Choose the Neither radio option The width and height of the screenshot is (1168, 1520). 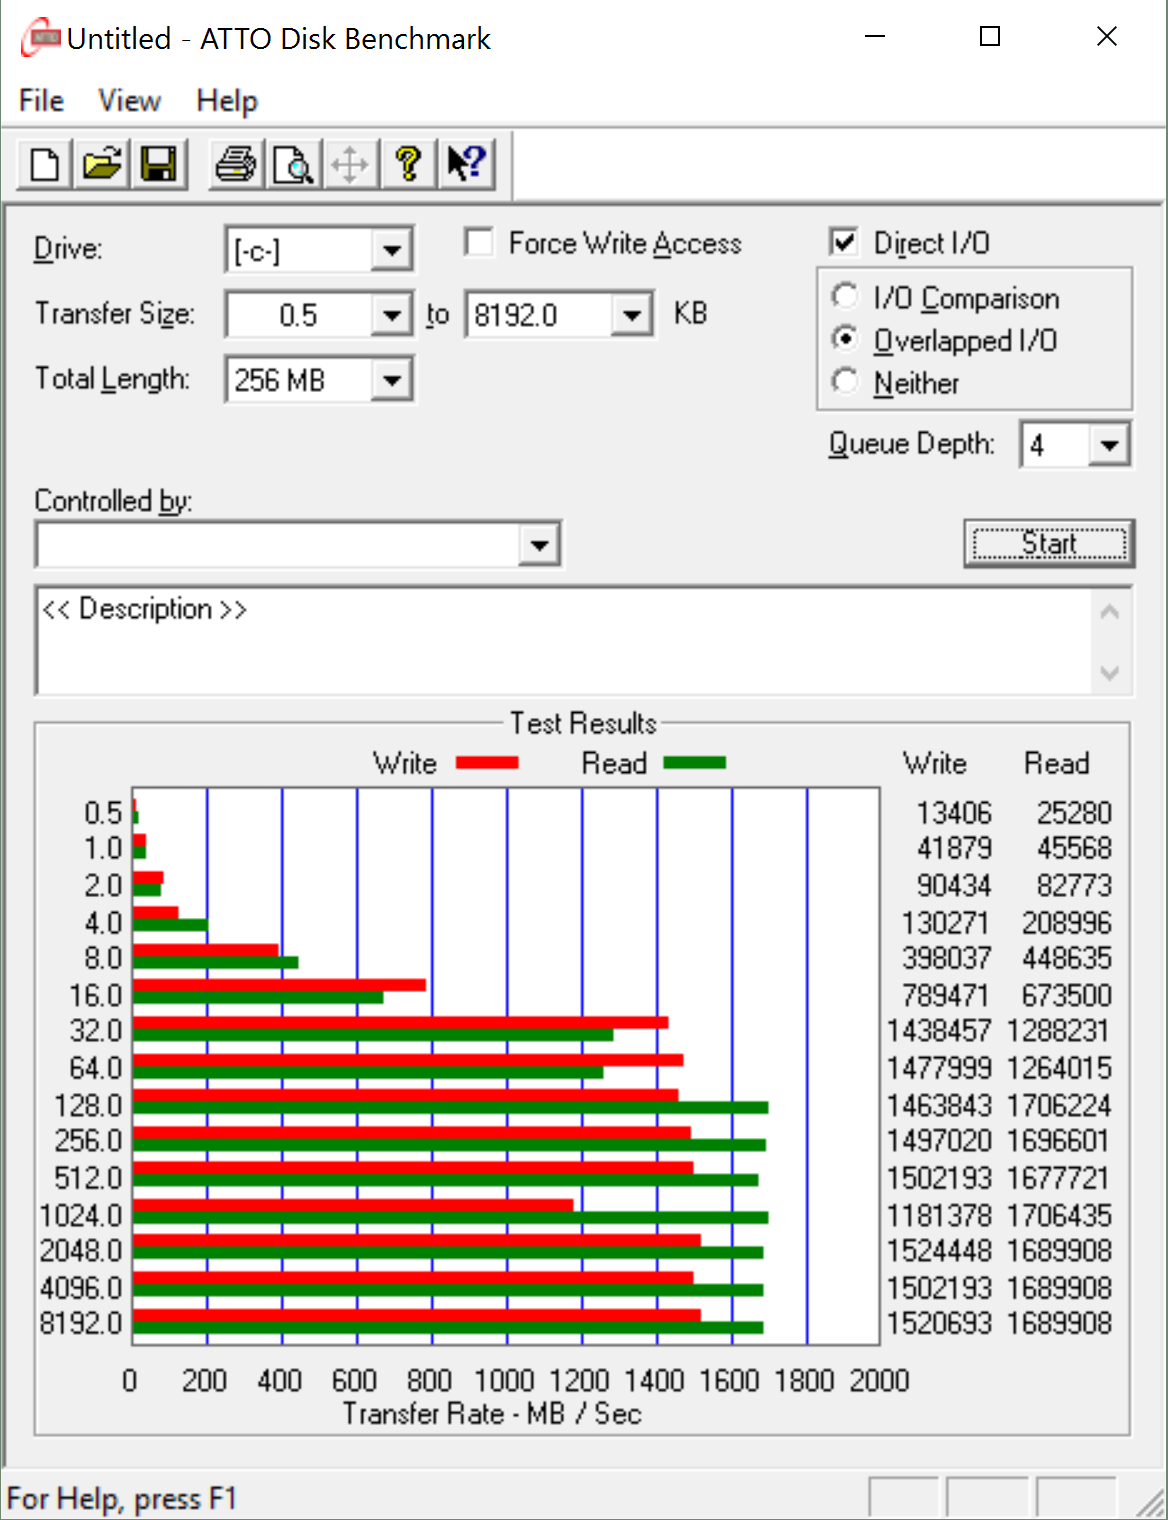click(x=845, y=382)
